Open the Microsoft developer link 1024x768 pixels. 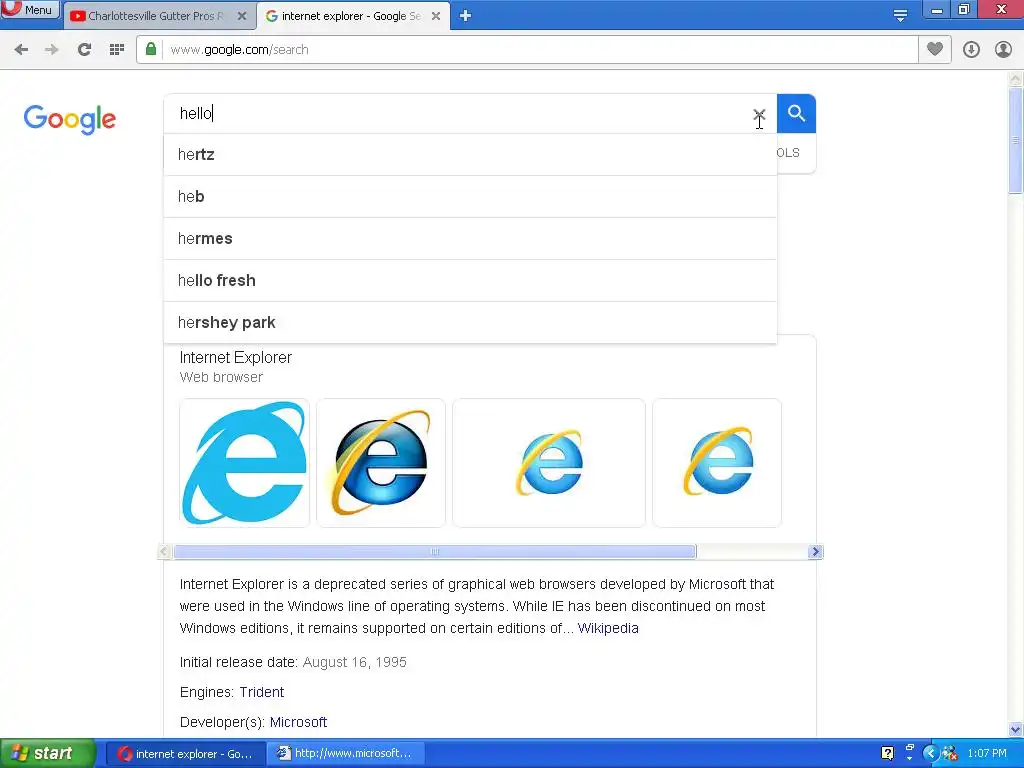(x=298, y=722)
